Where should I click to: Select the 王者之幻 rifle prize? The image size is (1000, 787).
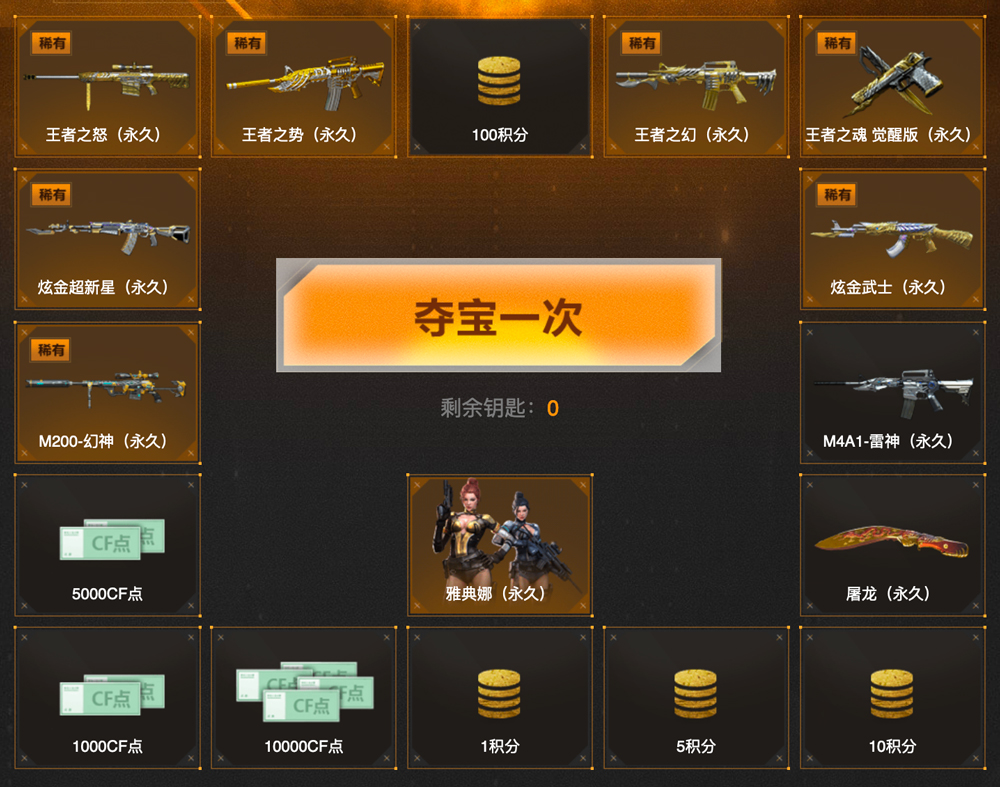click(x=696, y=87)
